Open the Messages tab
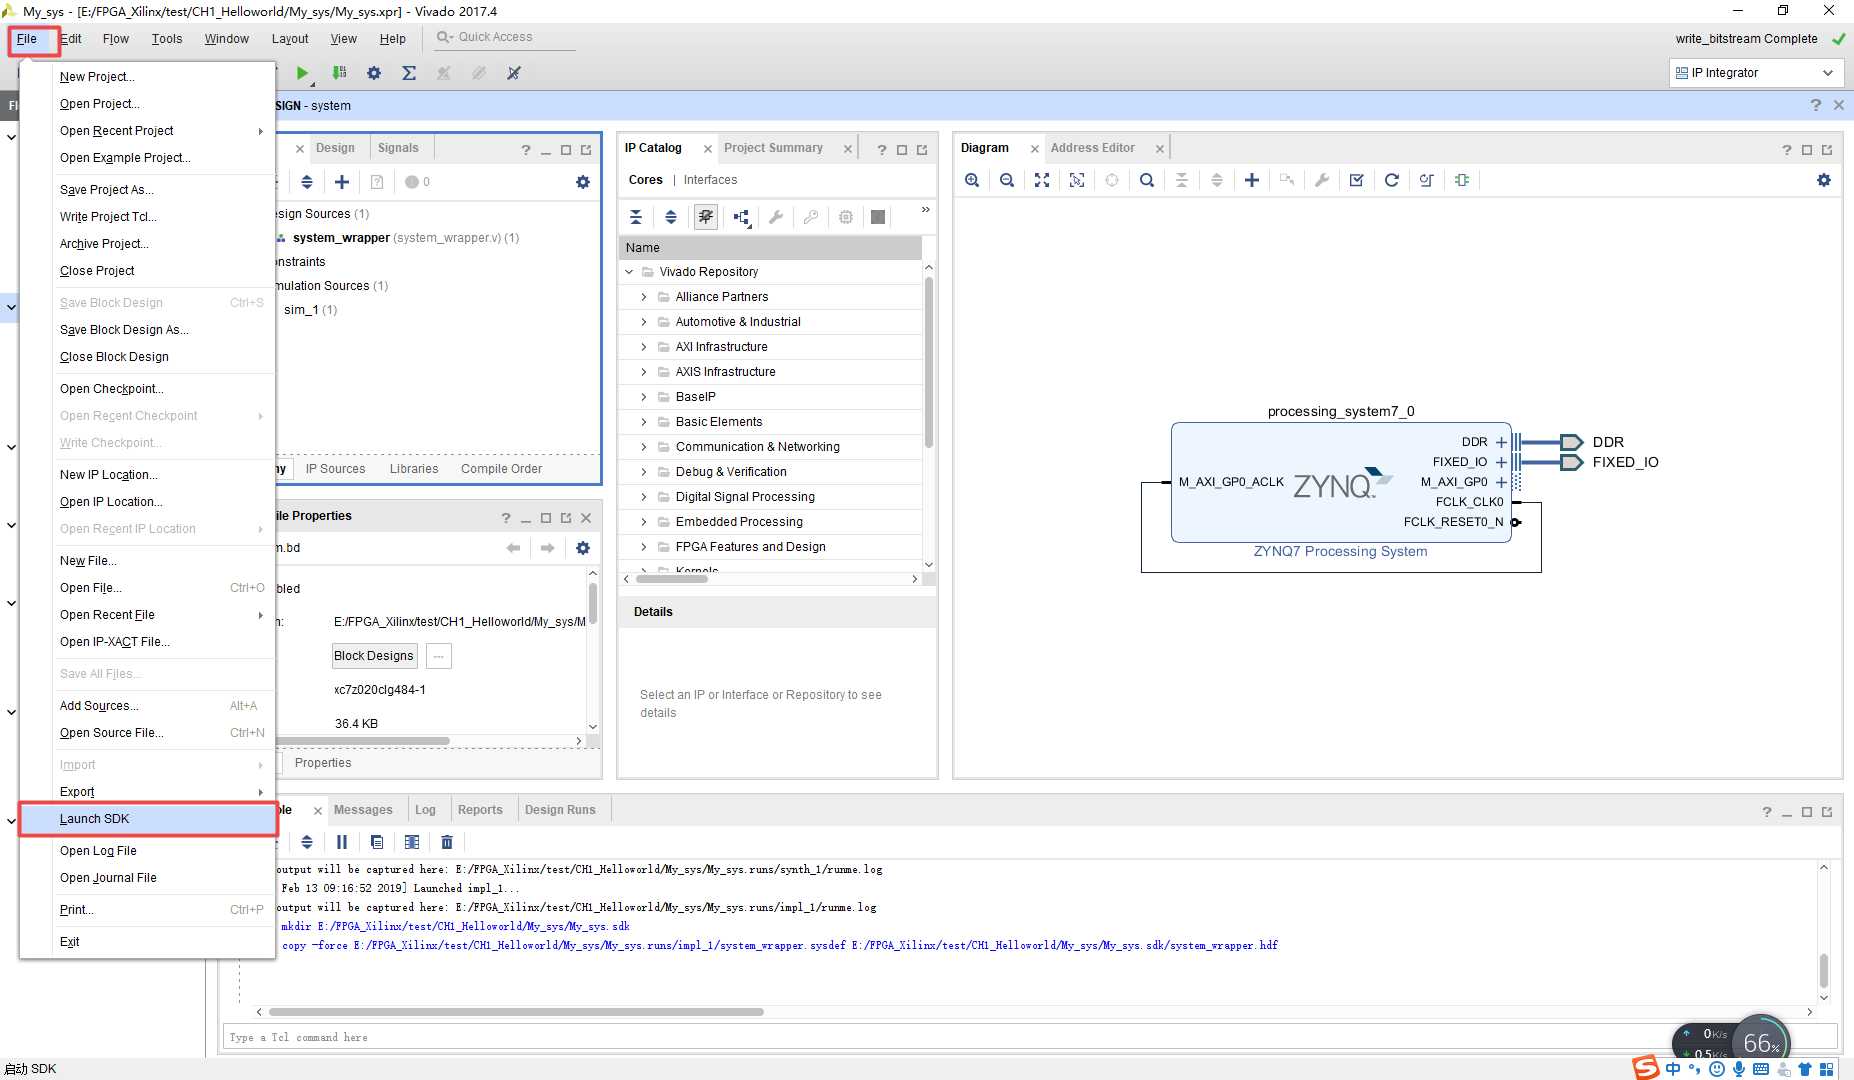The image size is (1854, 1080). pos(363,810)
